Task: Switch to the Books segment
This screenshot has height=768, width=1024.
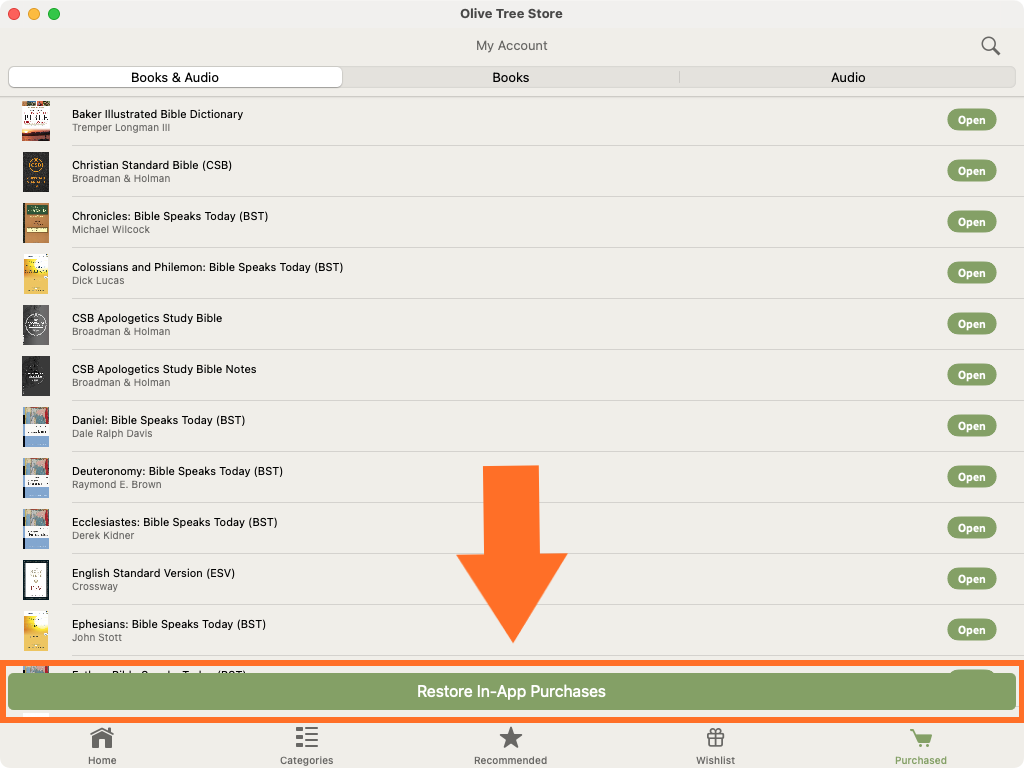Action: pos(510,77)
